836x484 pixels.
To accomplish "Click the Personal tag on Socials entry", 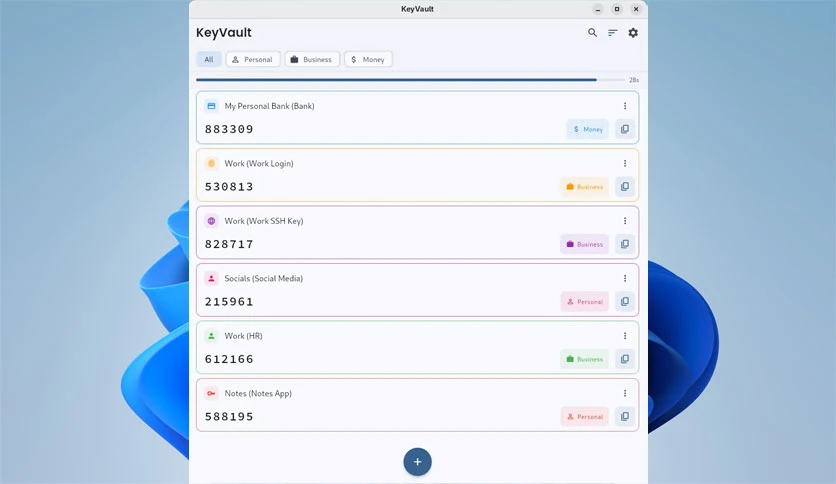I will (584, 302).
